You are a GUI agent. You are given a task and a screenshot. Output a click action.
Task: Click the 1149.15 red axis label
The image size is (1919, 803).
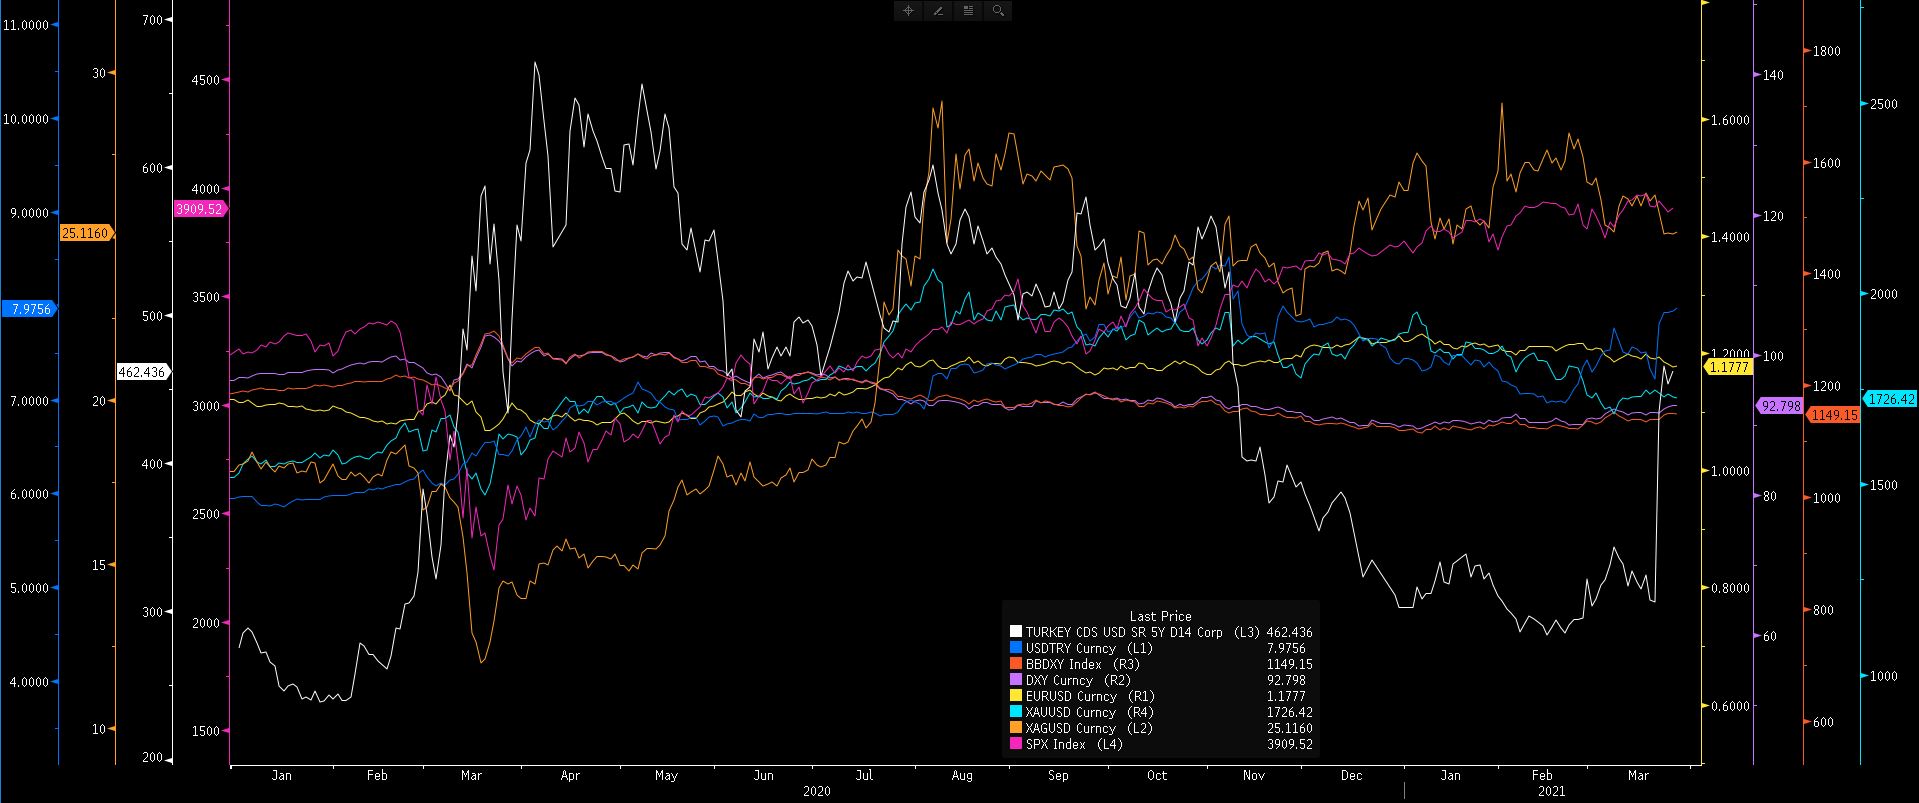click(1834, 414)
